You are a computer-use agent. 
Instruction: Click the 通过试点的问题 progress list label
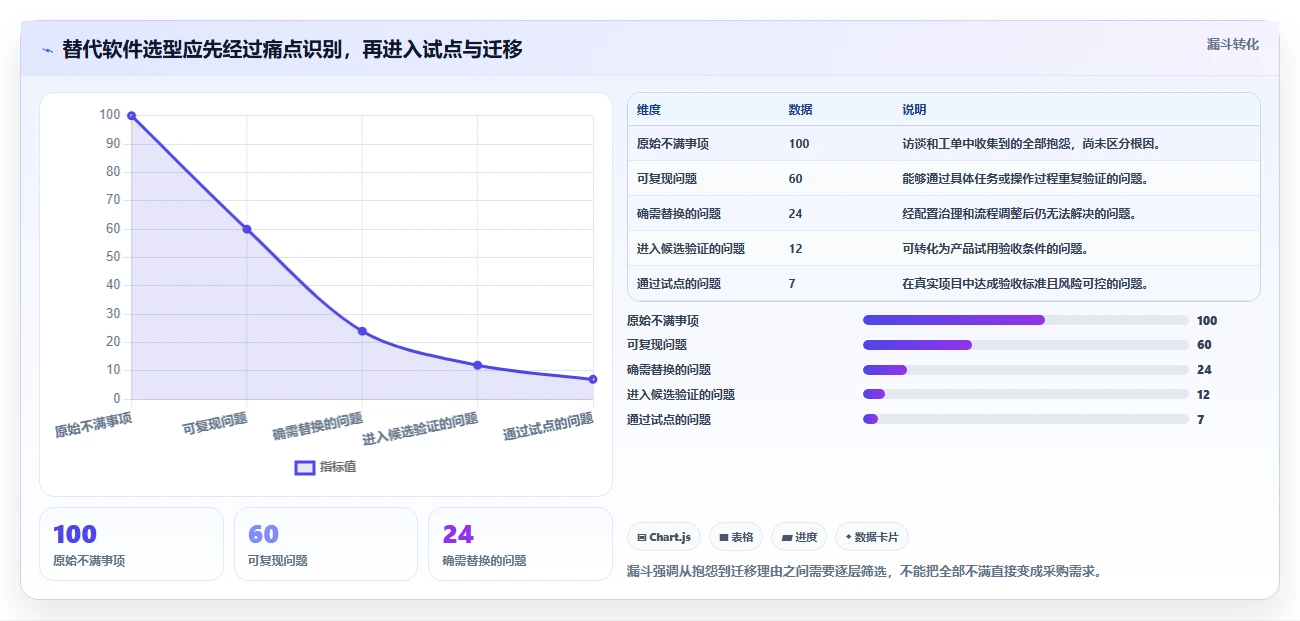(669, 420)
